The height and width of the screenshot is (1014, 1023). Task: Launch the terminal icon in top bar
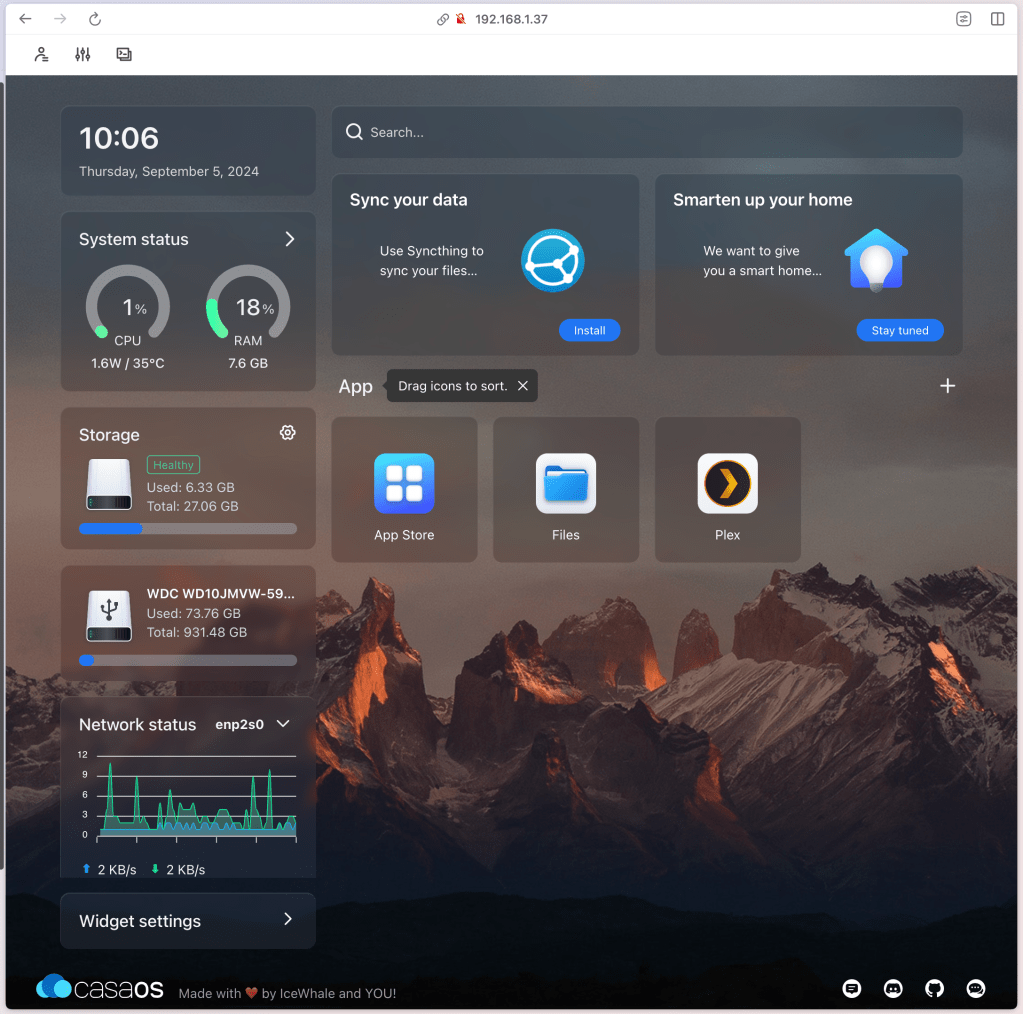pos(124,54)
